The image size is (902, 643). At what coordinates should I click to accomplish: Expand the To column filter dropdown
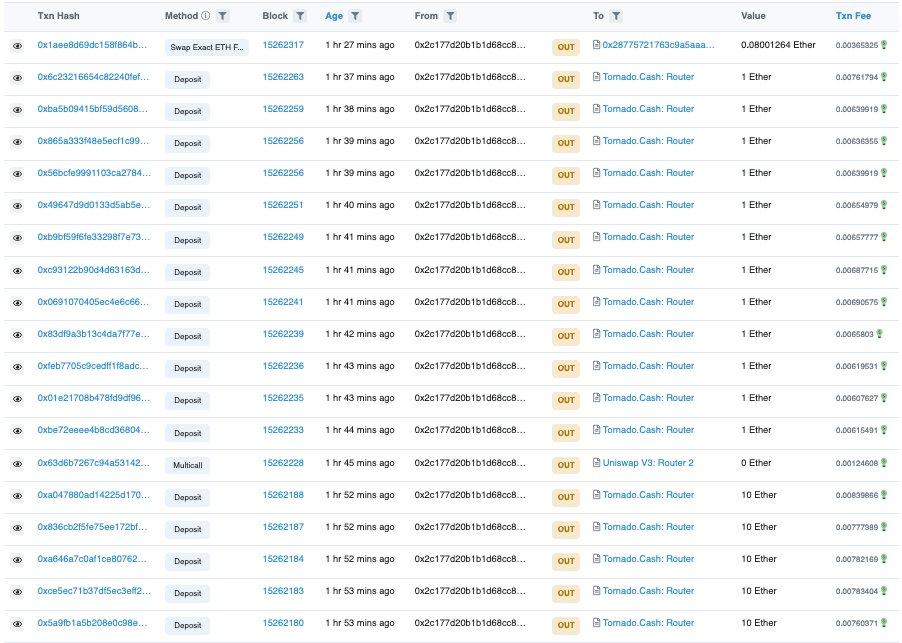coord(615,16)
